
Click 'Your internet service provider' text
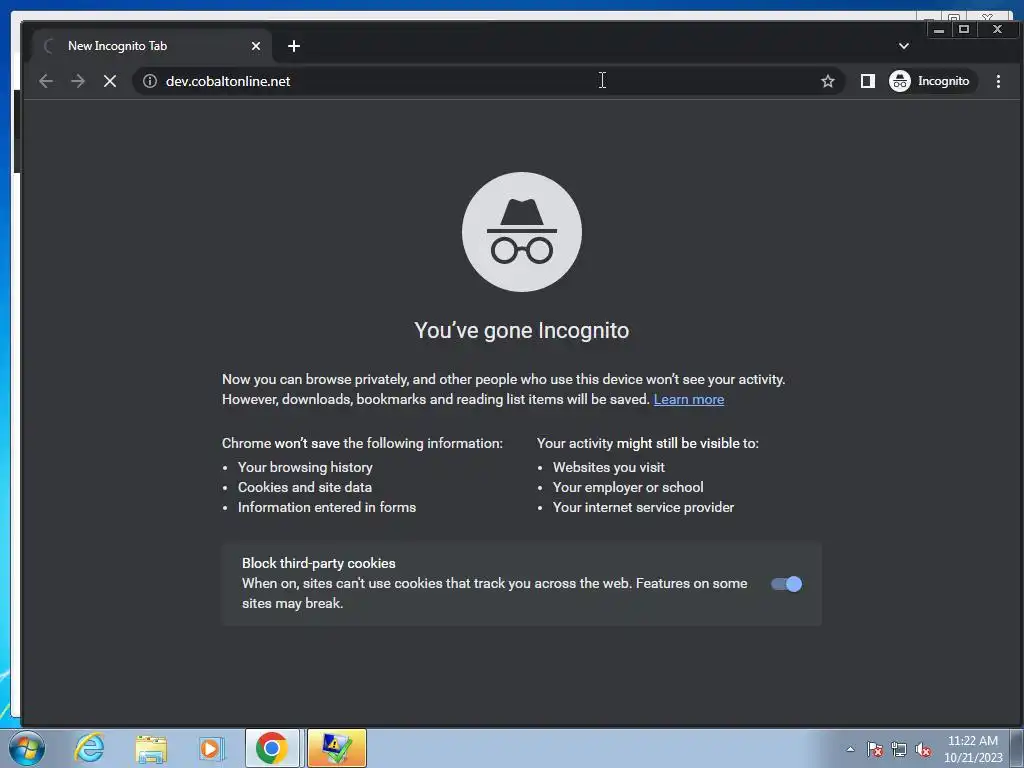coord(643,507)
